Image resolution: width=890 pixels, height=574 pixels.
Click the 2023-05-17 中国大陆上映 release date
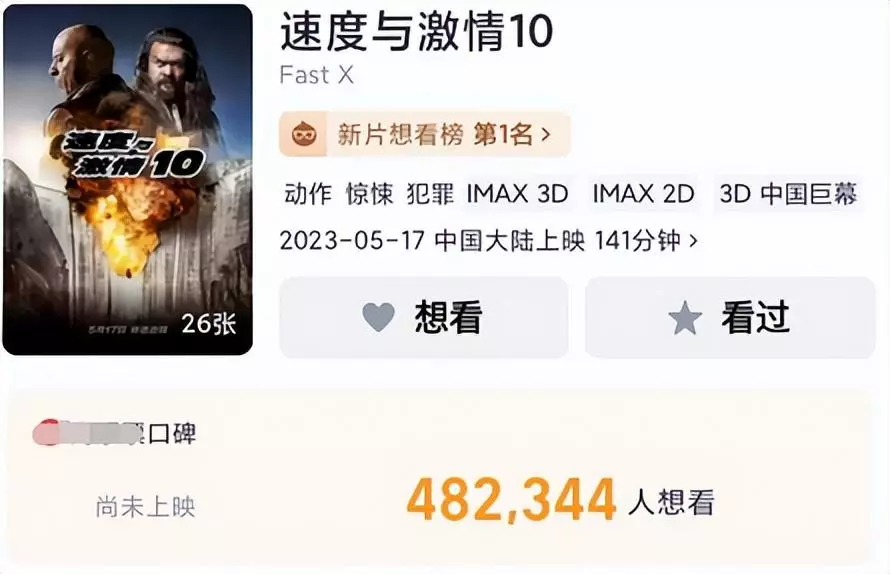432,241
